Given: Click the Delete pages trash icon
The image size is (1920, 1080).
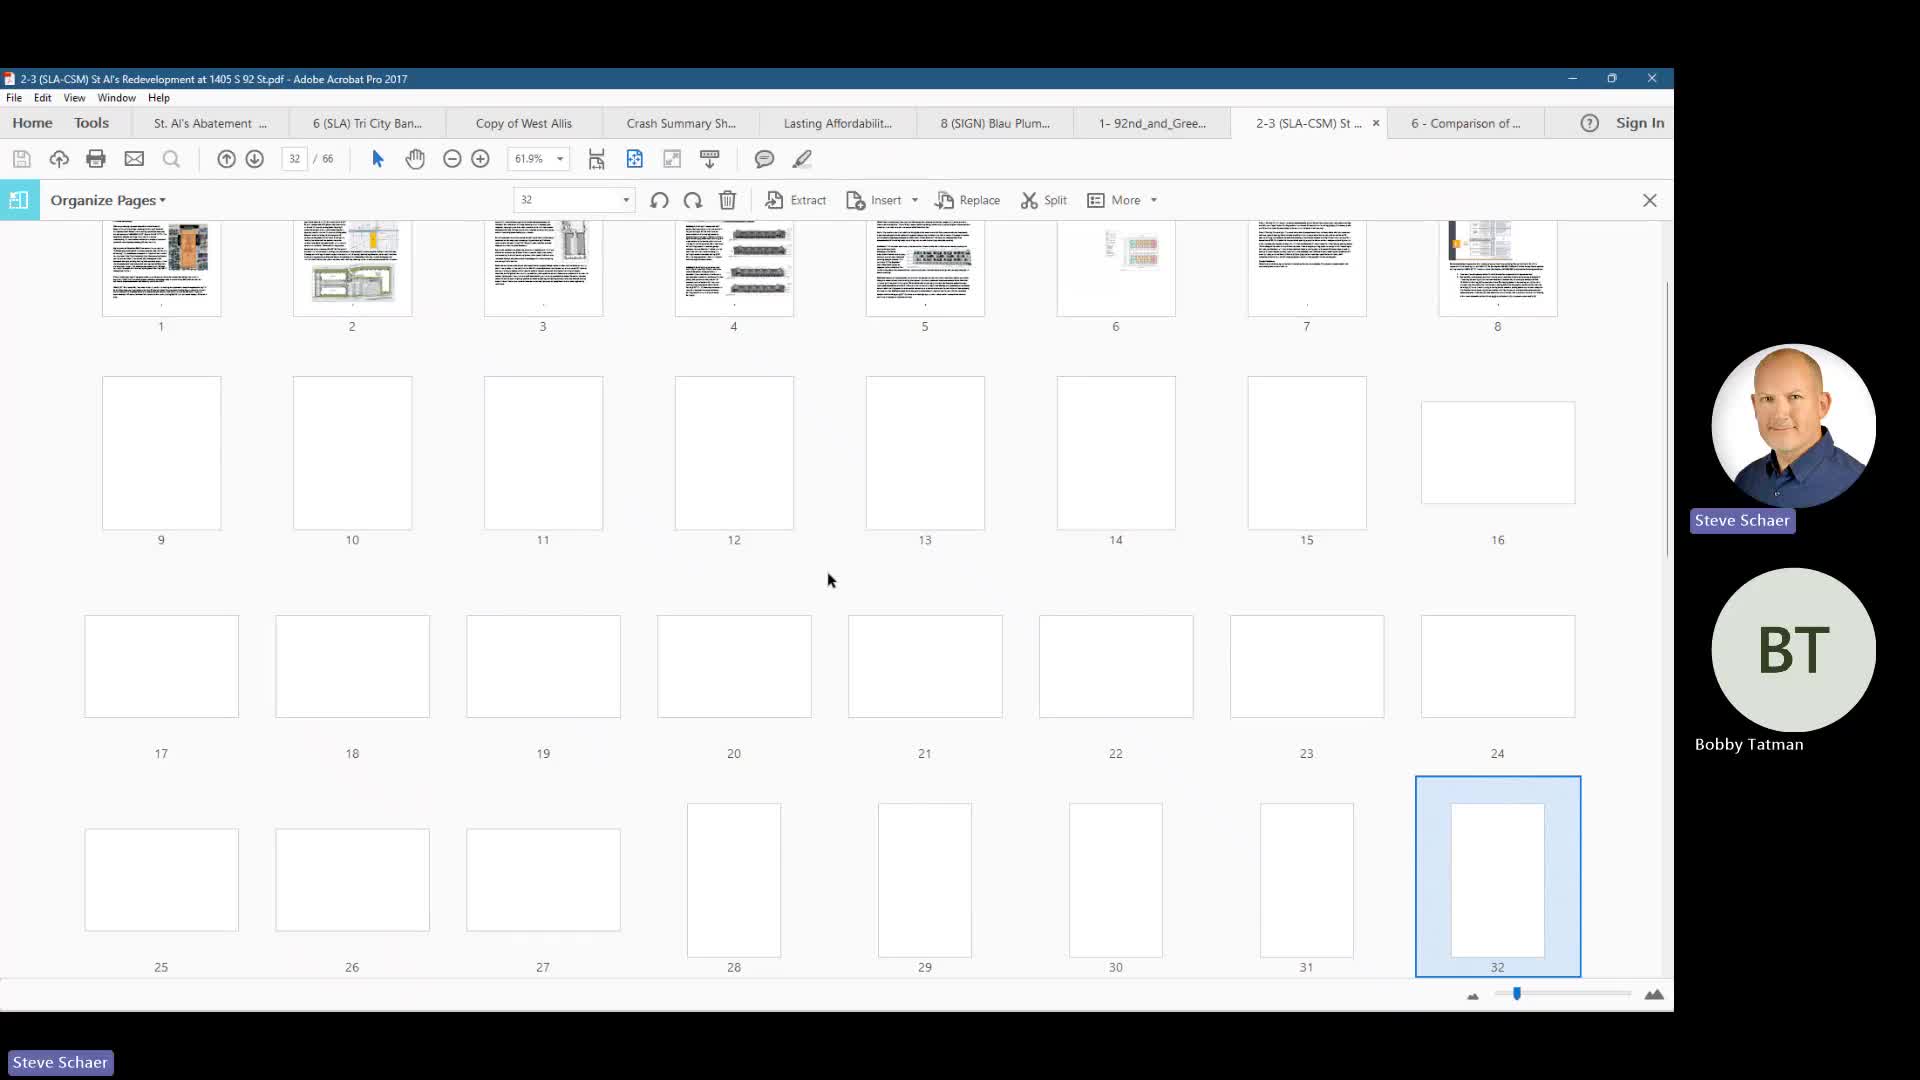Looking at the screenshot, I should point(728,200).
